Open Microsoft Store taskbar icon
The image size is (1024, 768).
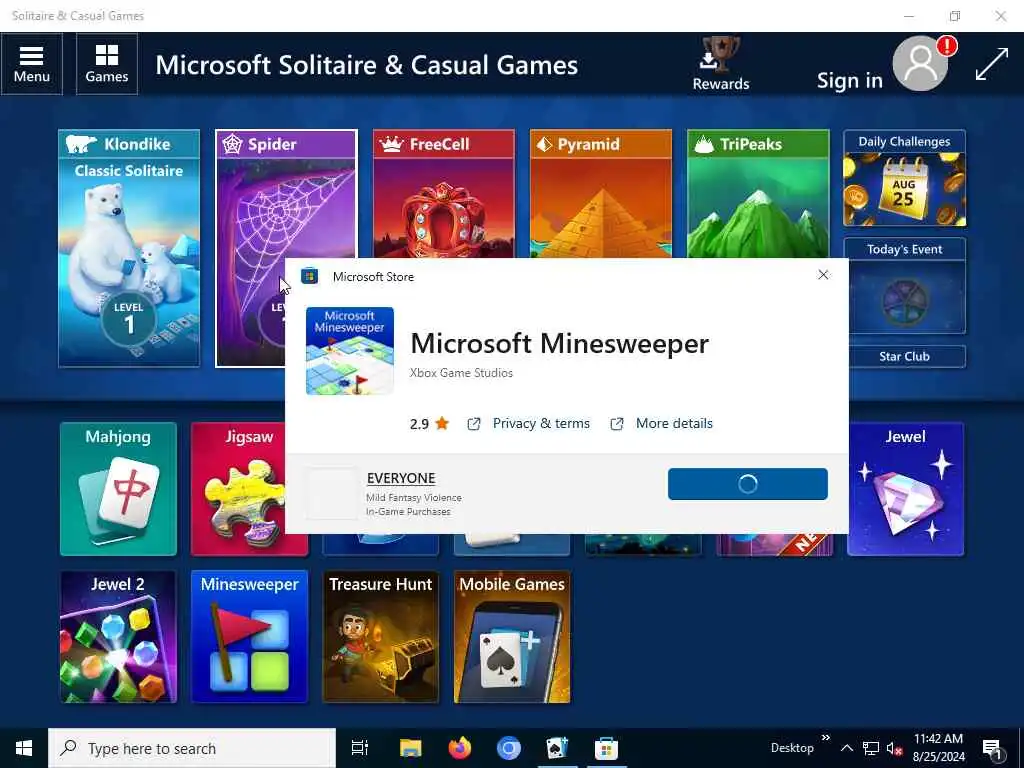[606, 748]
